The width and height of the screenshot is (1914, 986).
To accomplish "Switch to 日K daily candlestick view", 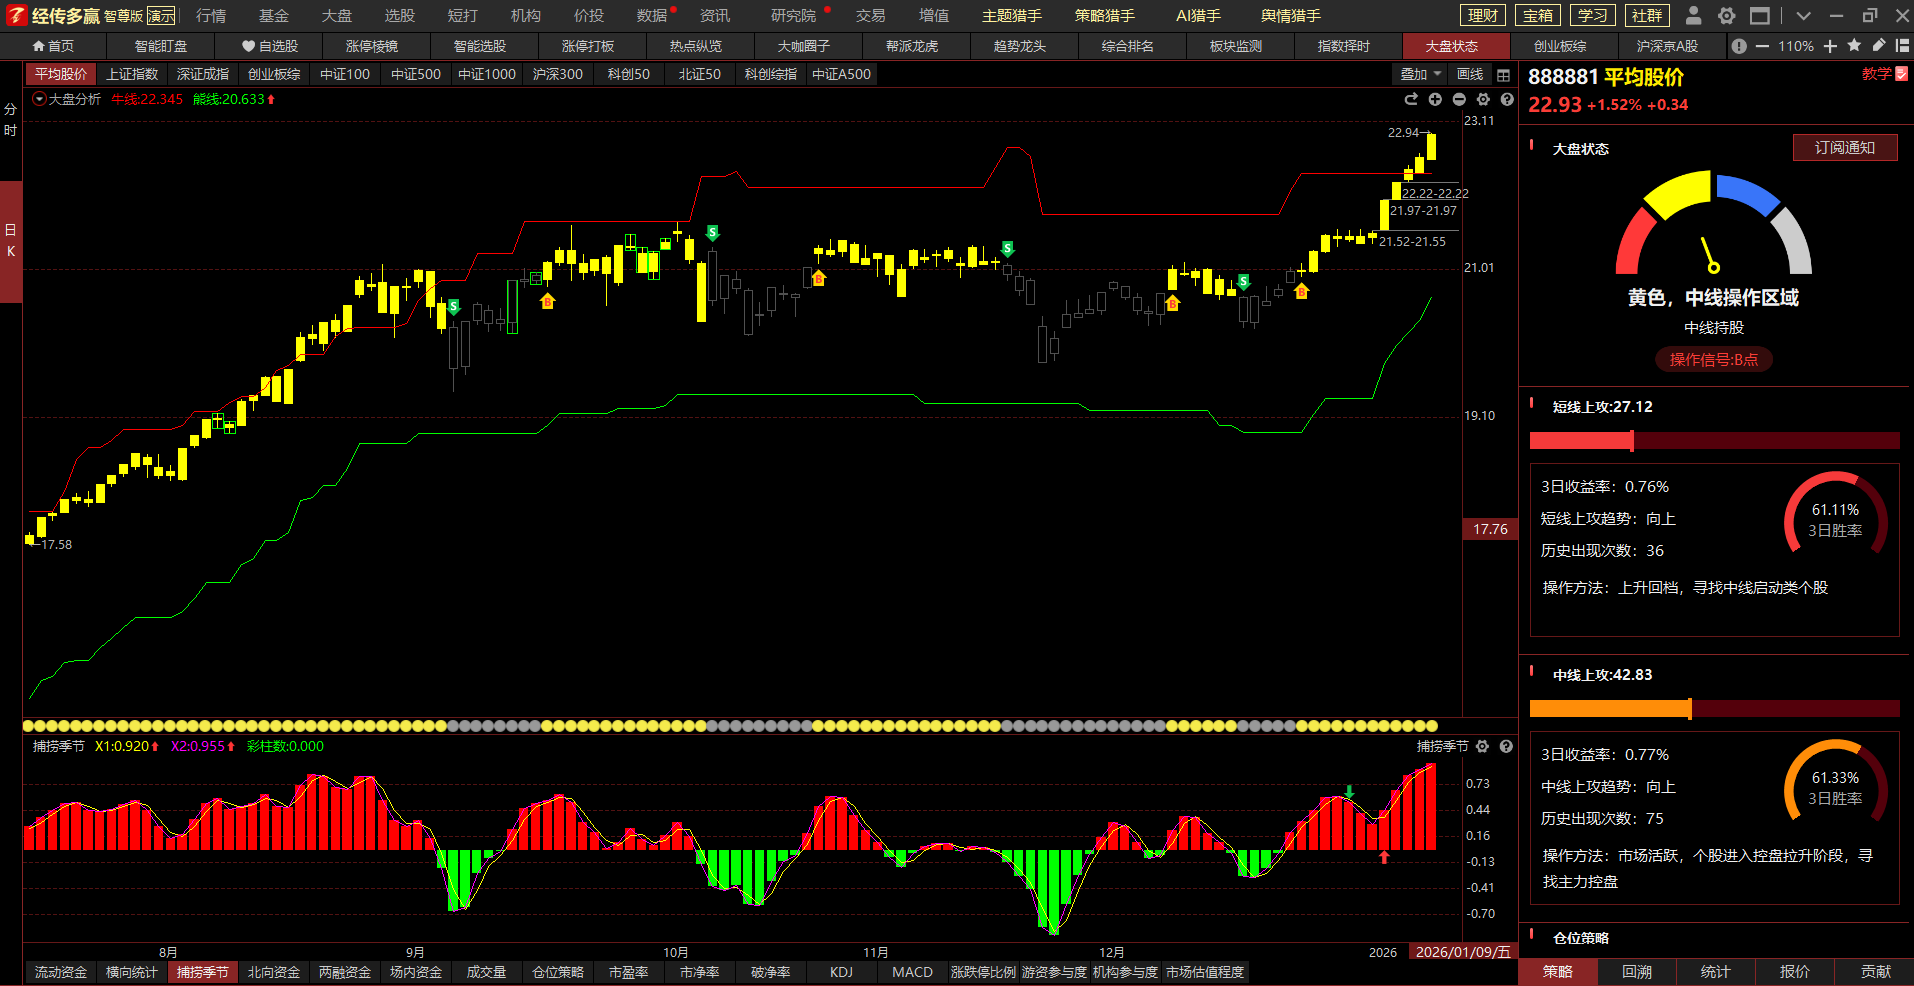I will click(10, 241).
